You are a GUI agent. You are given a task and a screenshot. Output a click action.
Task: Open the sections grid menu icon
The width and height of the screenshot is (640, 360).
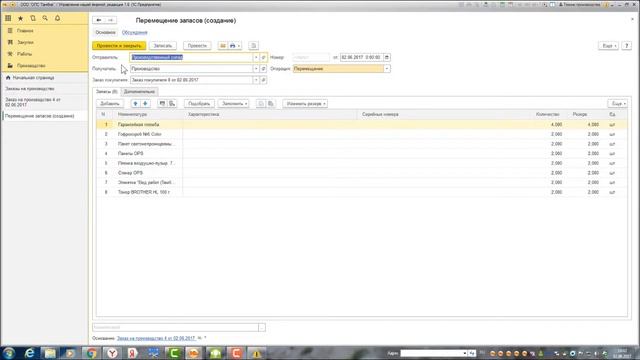[x=8, y=18]
